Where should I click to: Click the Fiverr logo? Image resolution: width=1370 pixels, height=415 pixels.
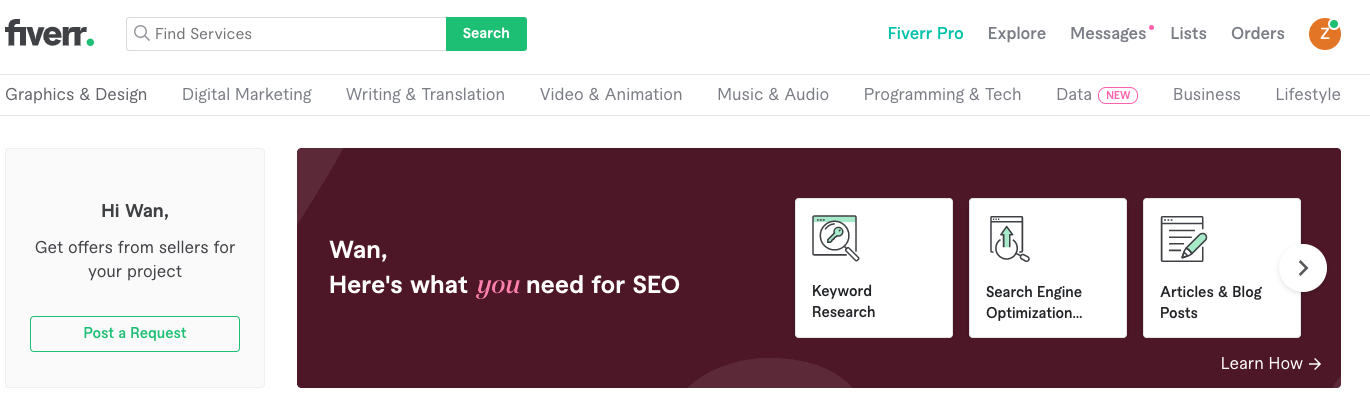coord(49,34)
